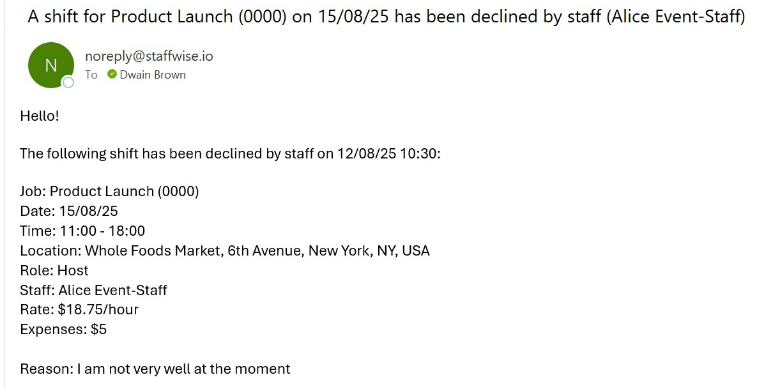
Task: Click the Rate: $18.75/hour line
Action: pyautogui.click(x=79, y=310)
